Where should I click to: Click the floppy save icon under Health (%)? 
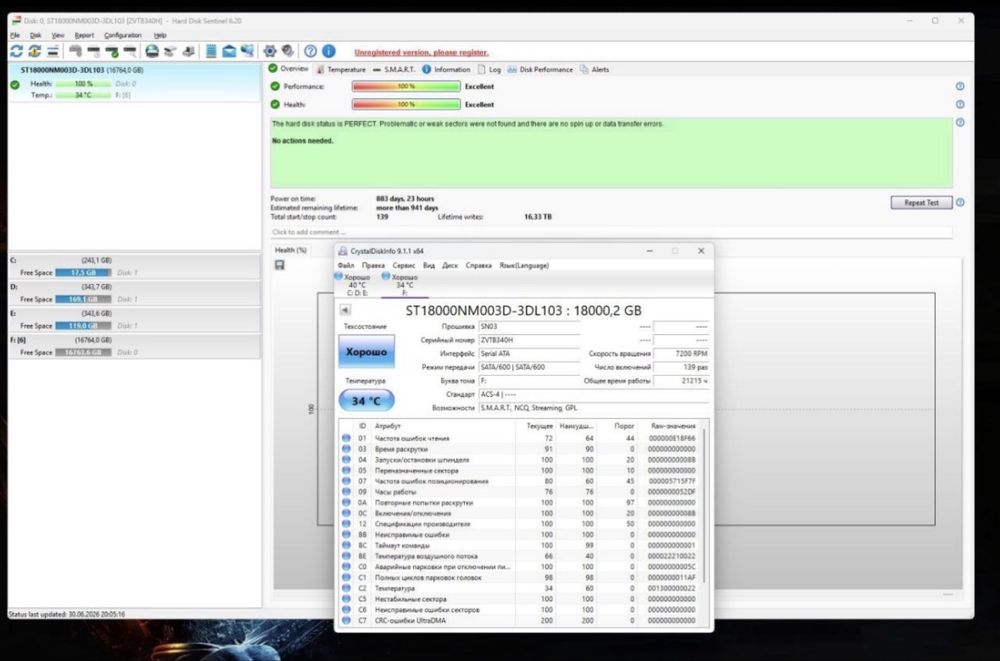coord(279,265)
